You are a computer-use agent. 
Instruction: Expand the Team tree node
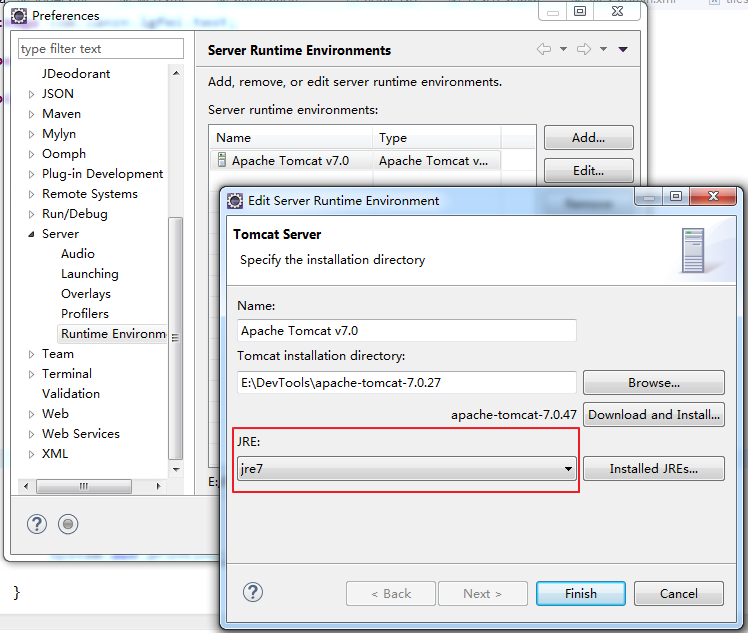pyautogui.click(x=31, y=354)
